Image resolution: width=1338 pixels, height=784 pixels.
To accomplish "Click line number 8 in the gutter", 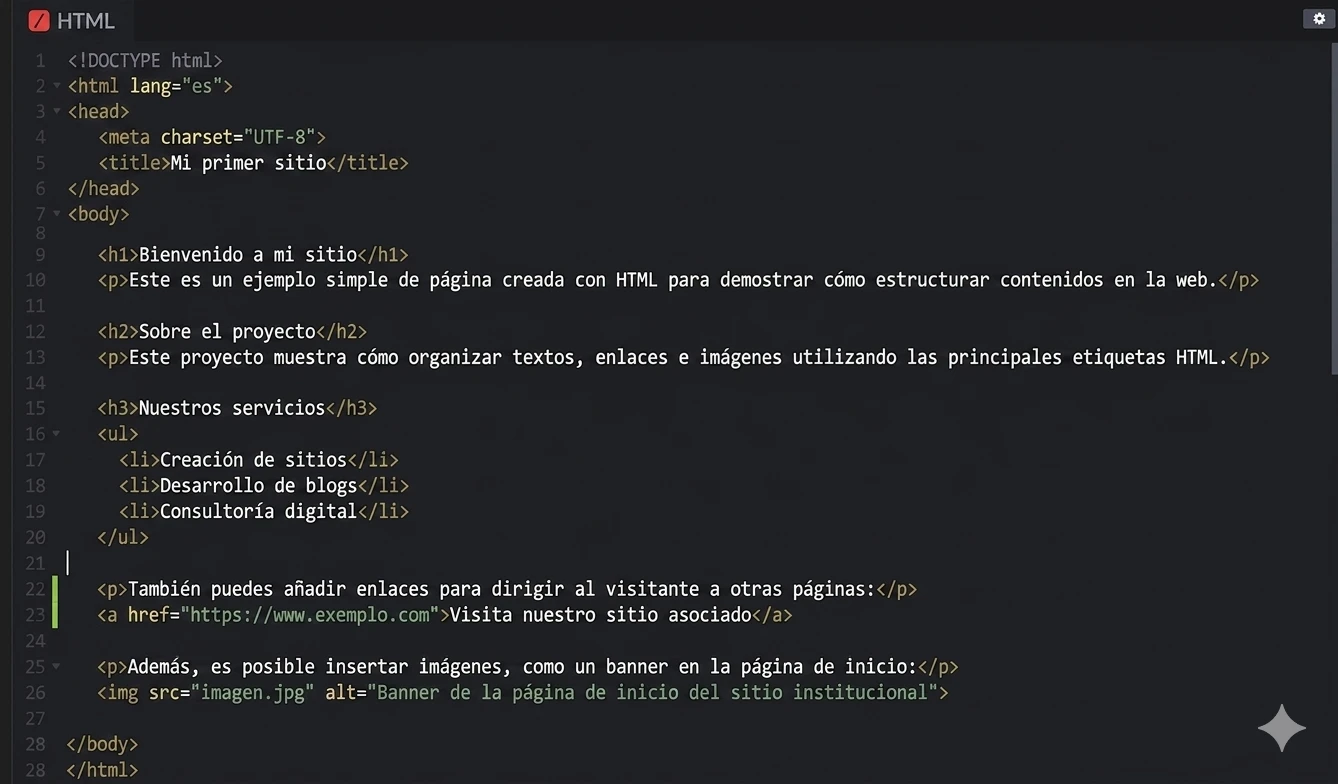I will [x=41, y=233].
